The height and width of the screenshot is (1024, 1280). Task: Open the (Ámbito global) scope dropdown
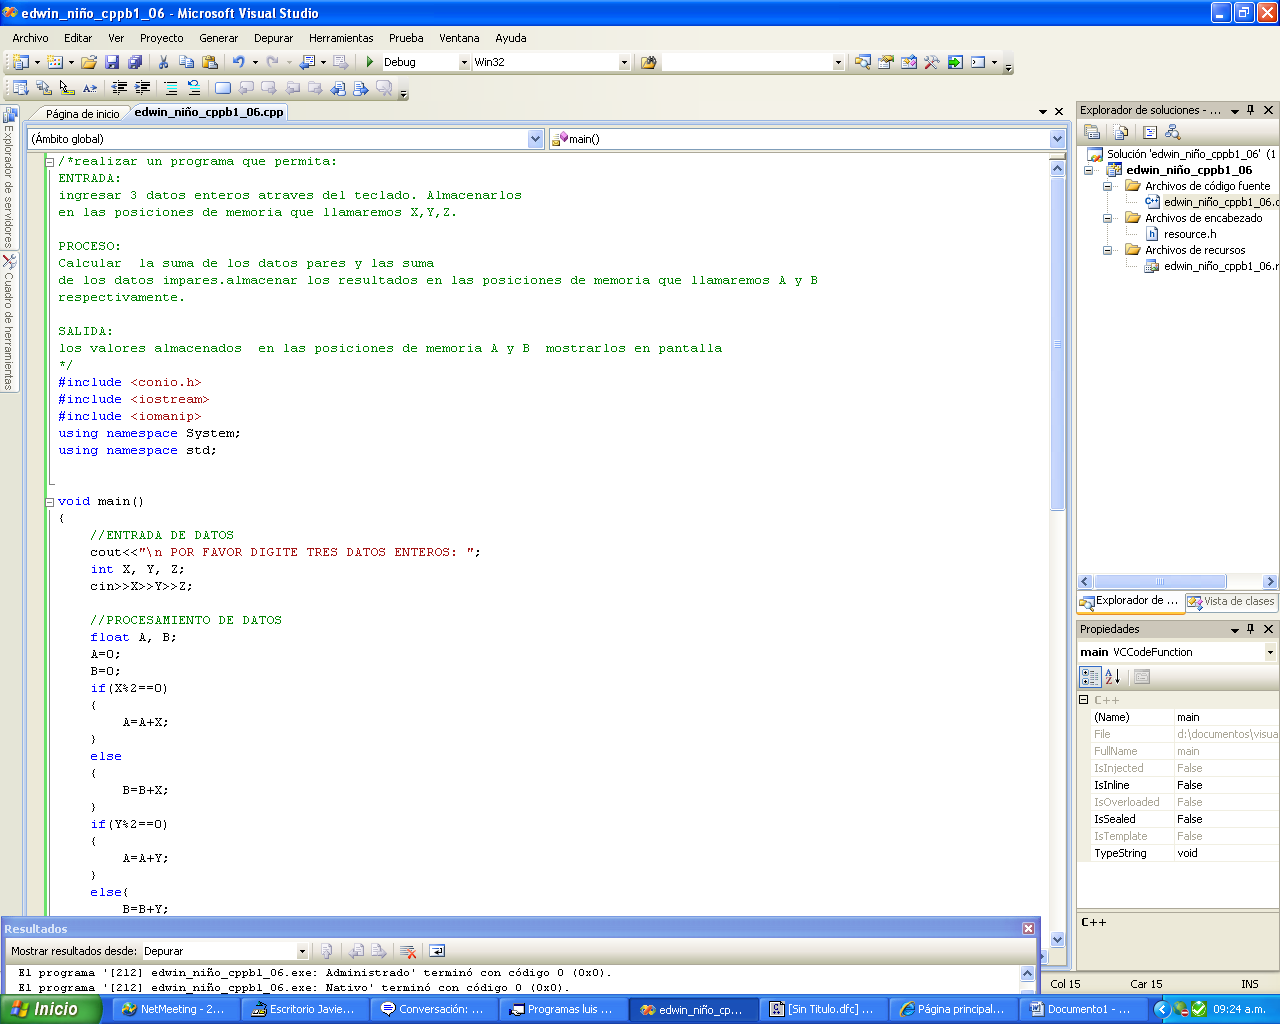pos(535,139)
